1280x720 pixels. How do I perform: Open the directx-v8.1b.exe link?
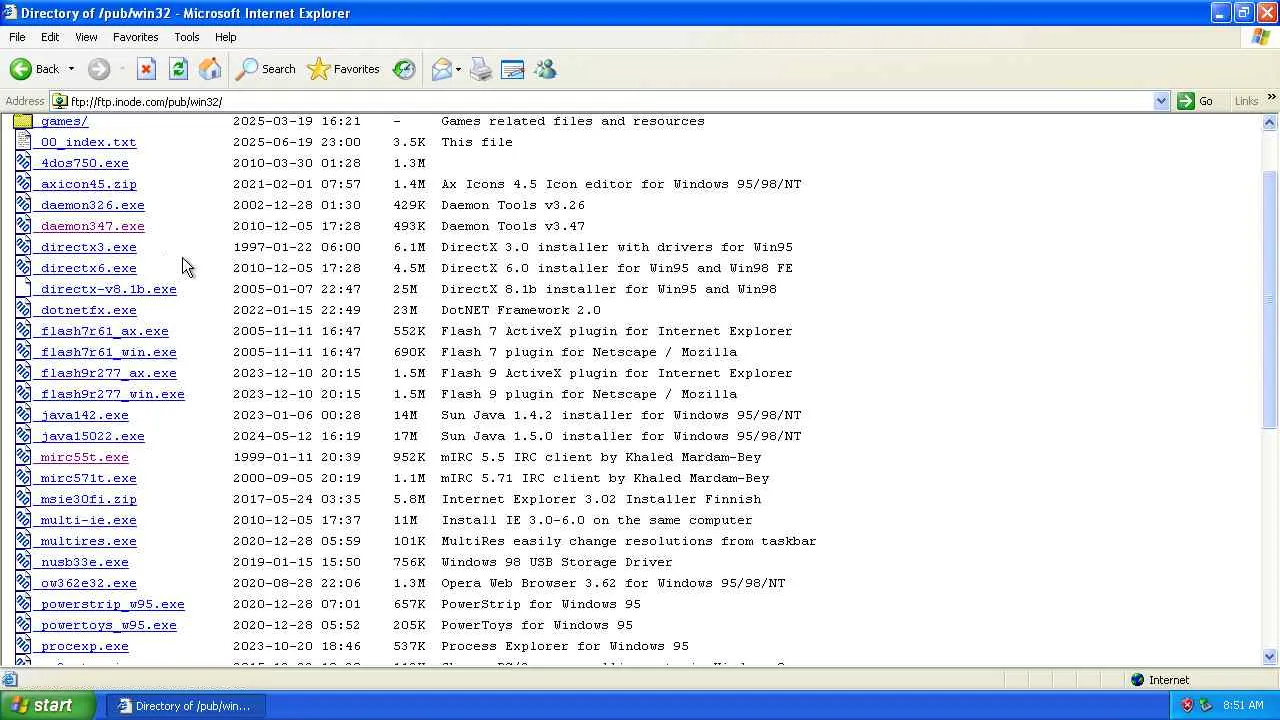coord(108,289)
